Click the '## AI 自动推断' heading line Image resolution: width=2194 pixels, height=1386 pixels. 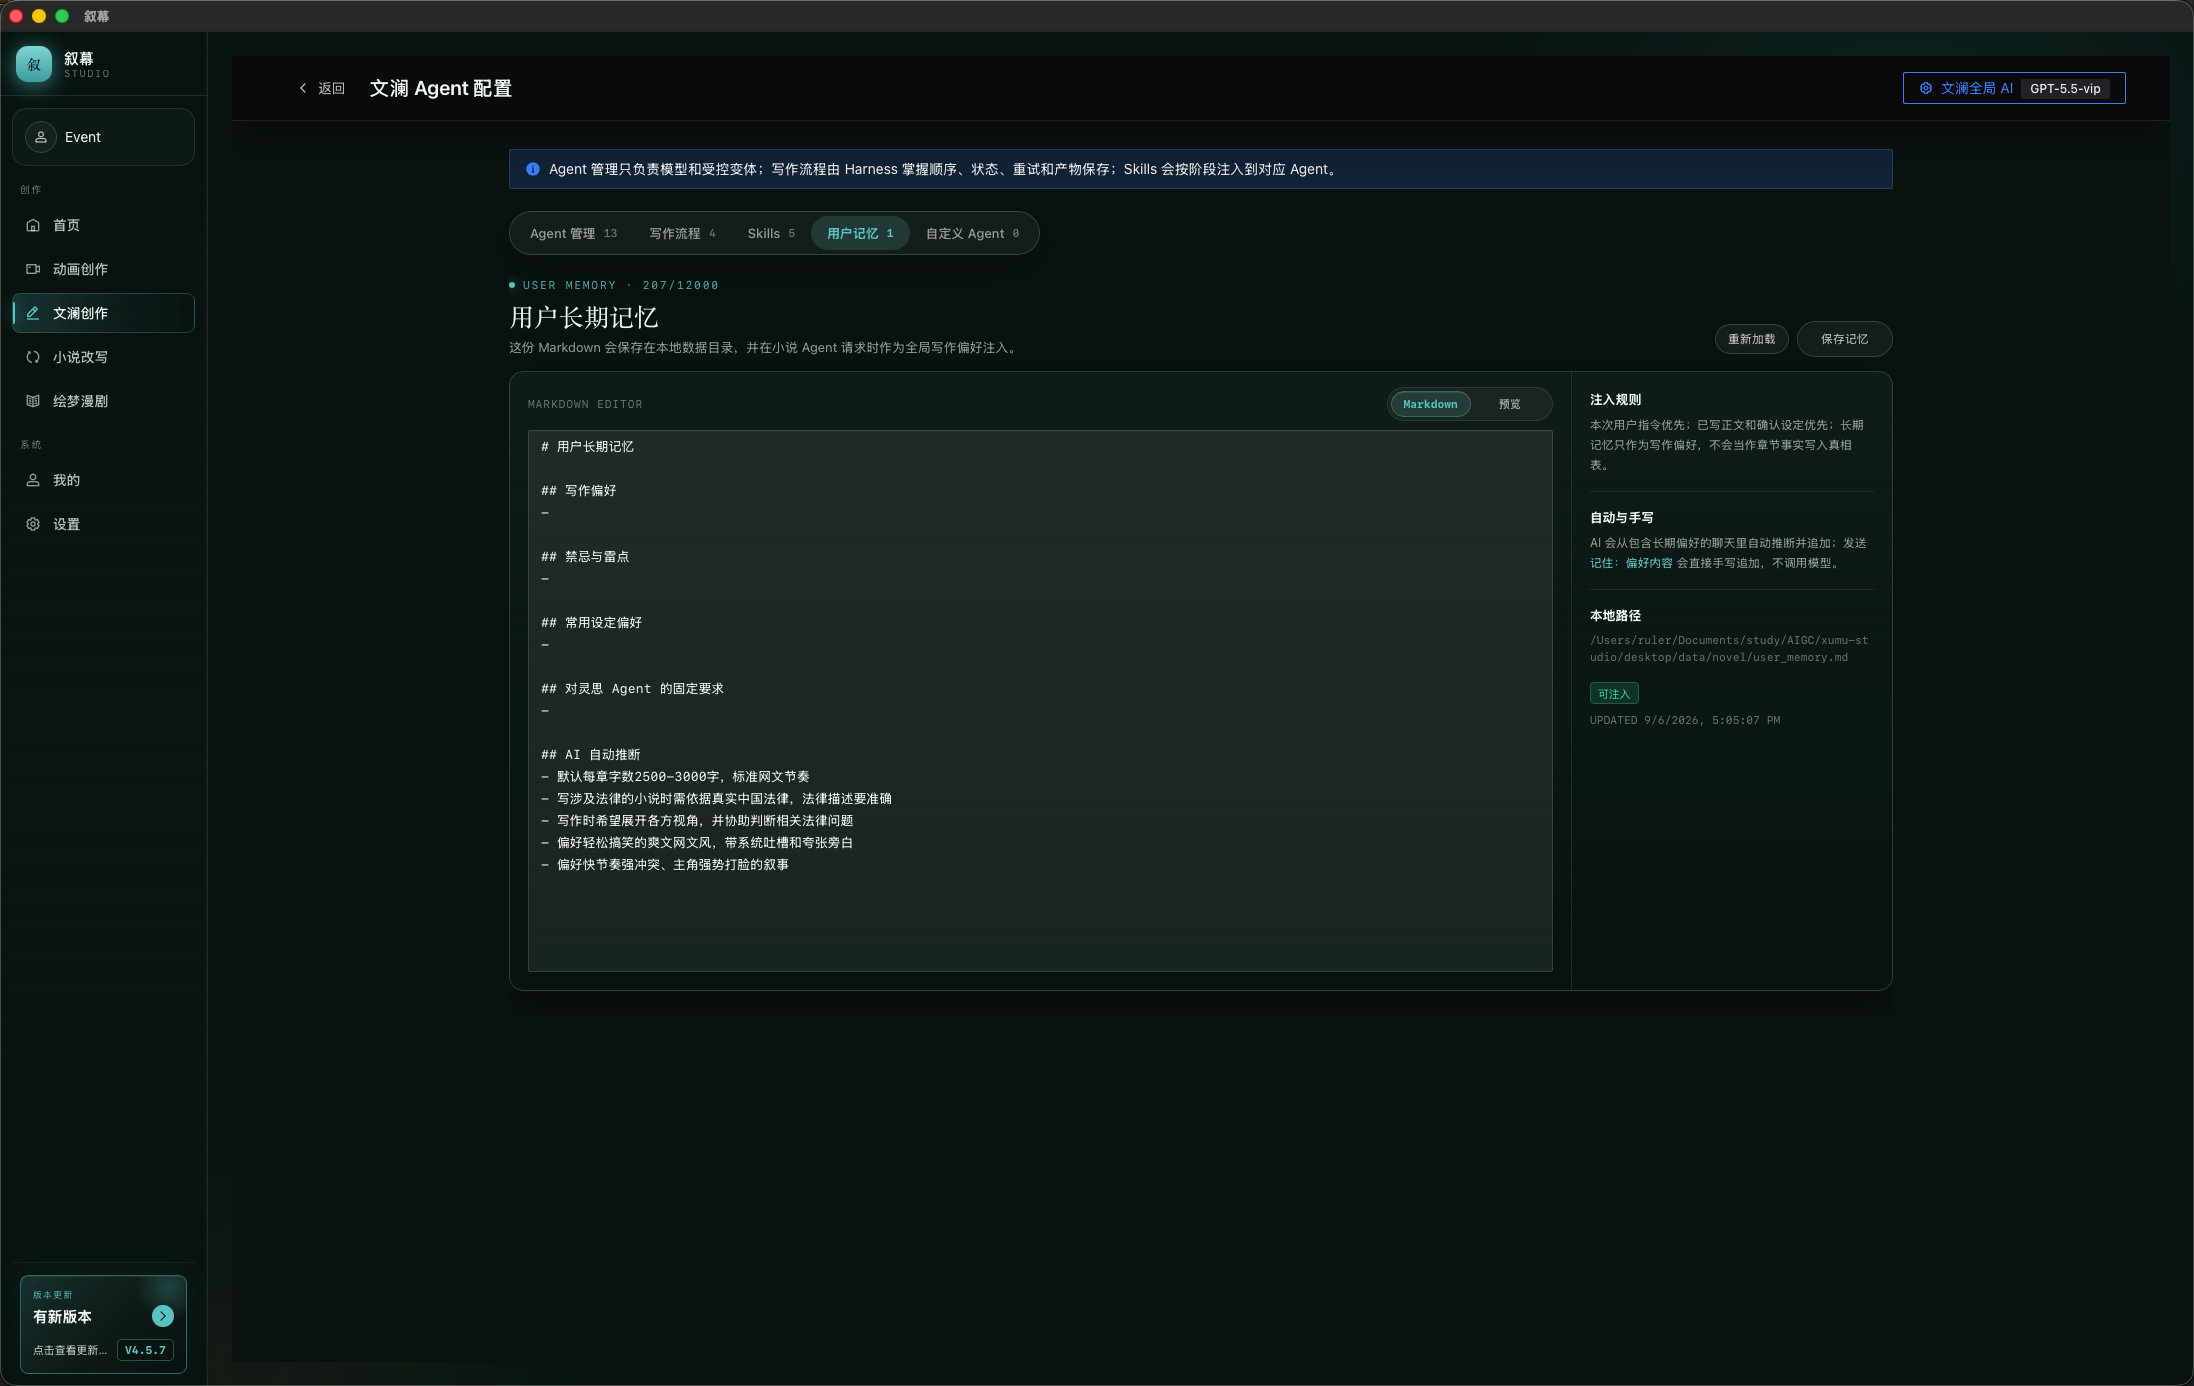point(591,754)
